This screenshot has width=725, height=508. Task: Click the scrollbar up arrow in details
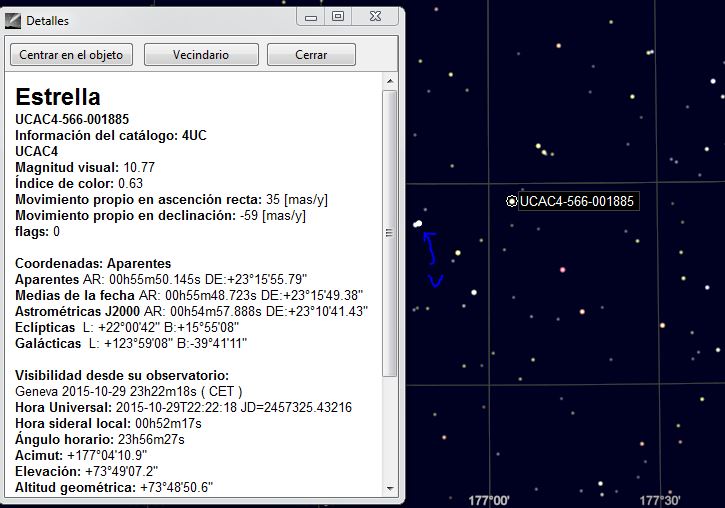(390, 80)
